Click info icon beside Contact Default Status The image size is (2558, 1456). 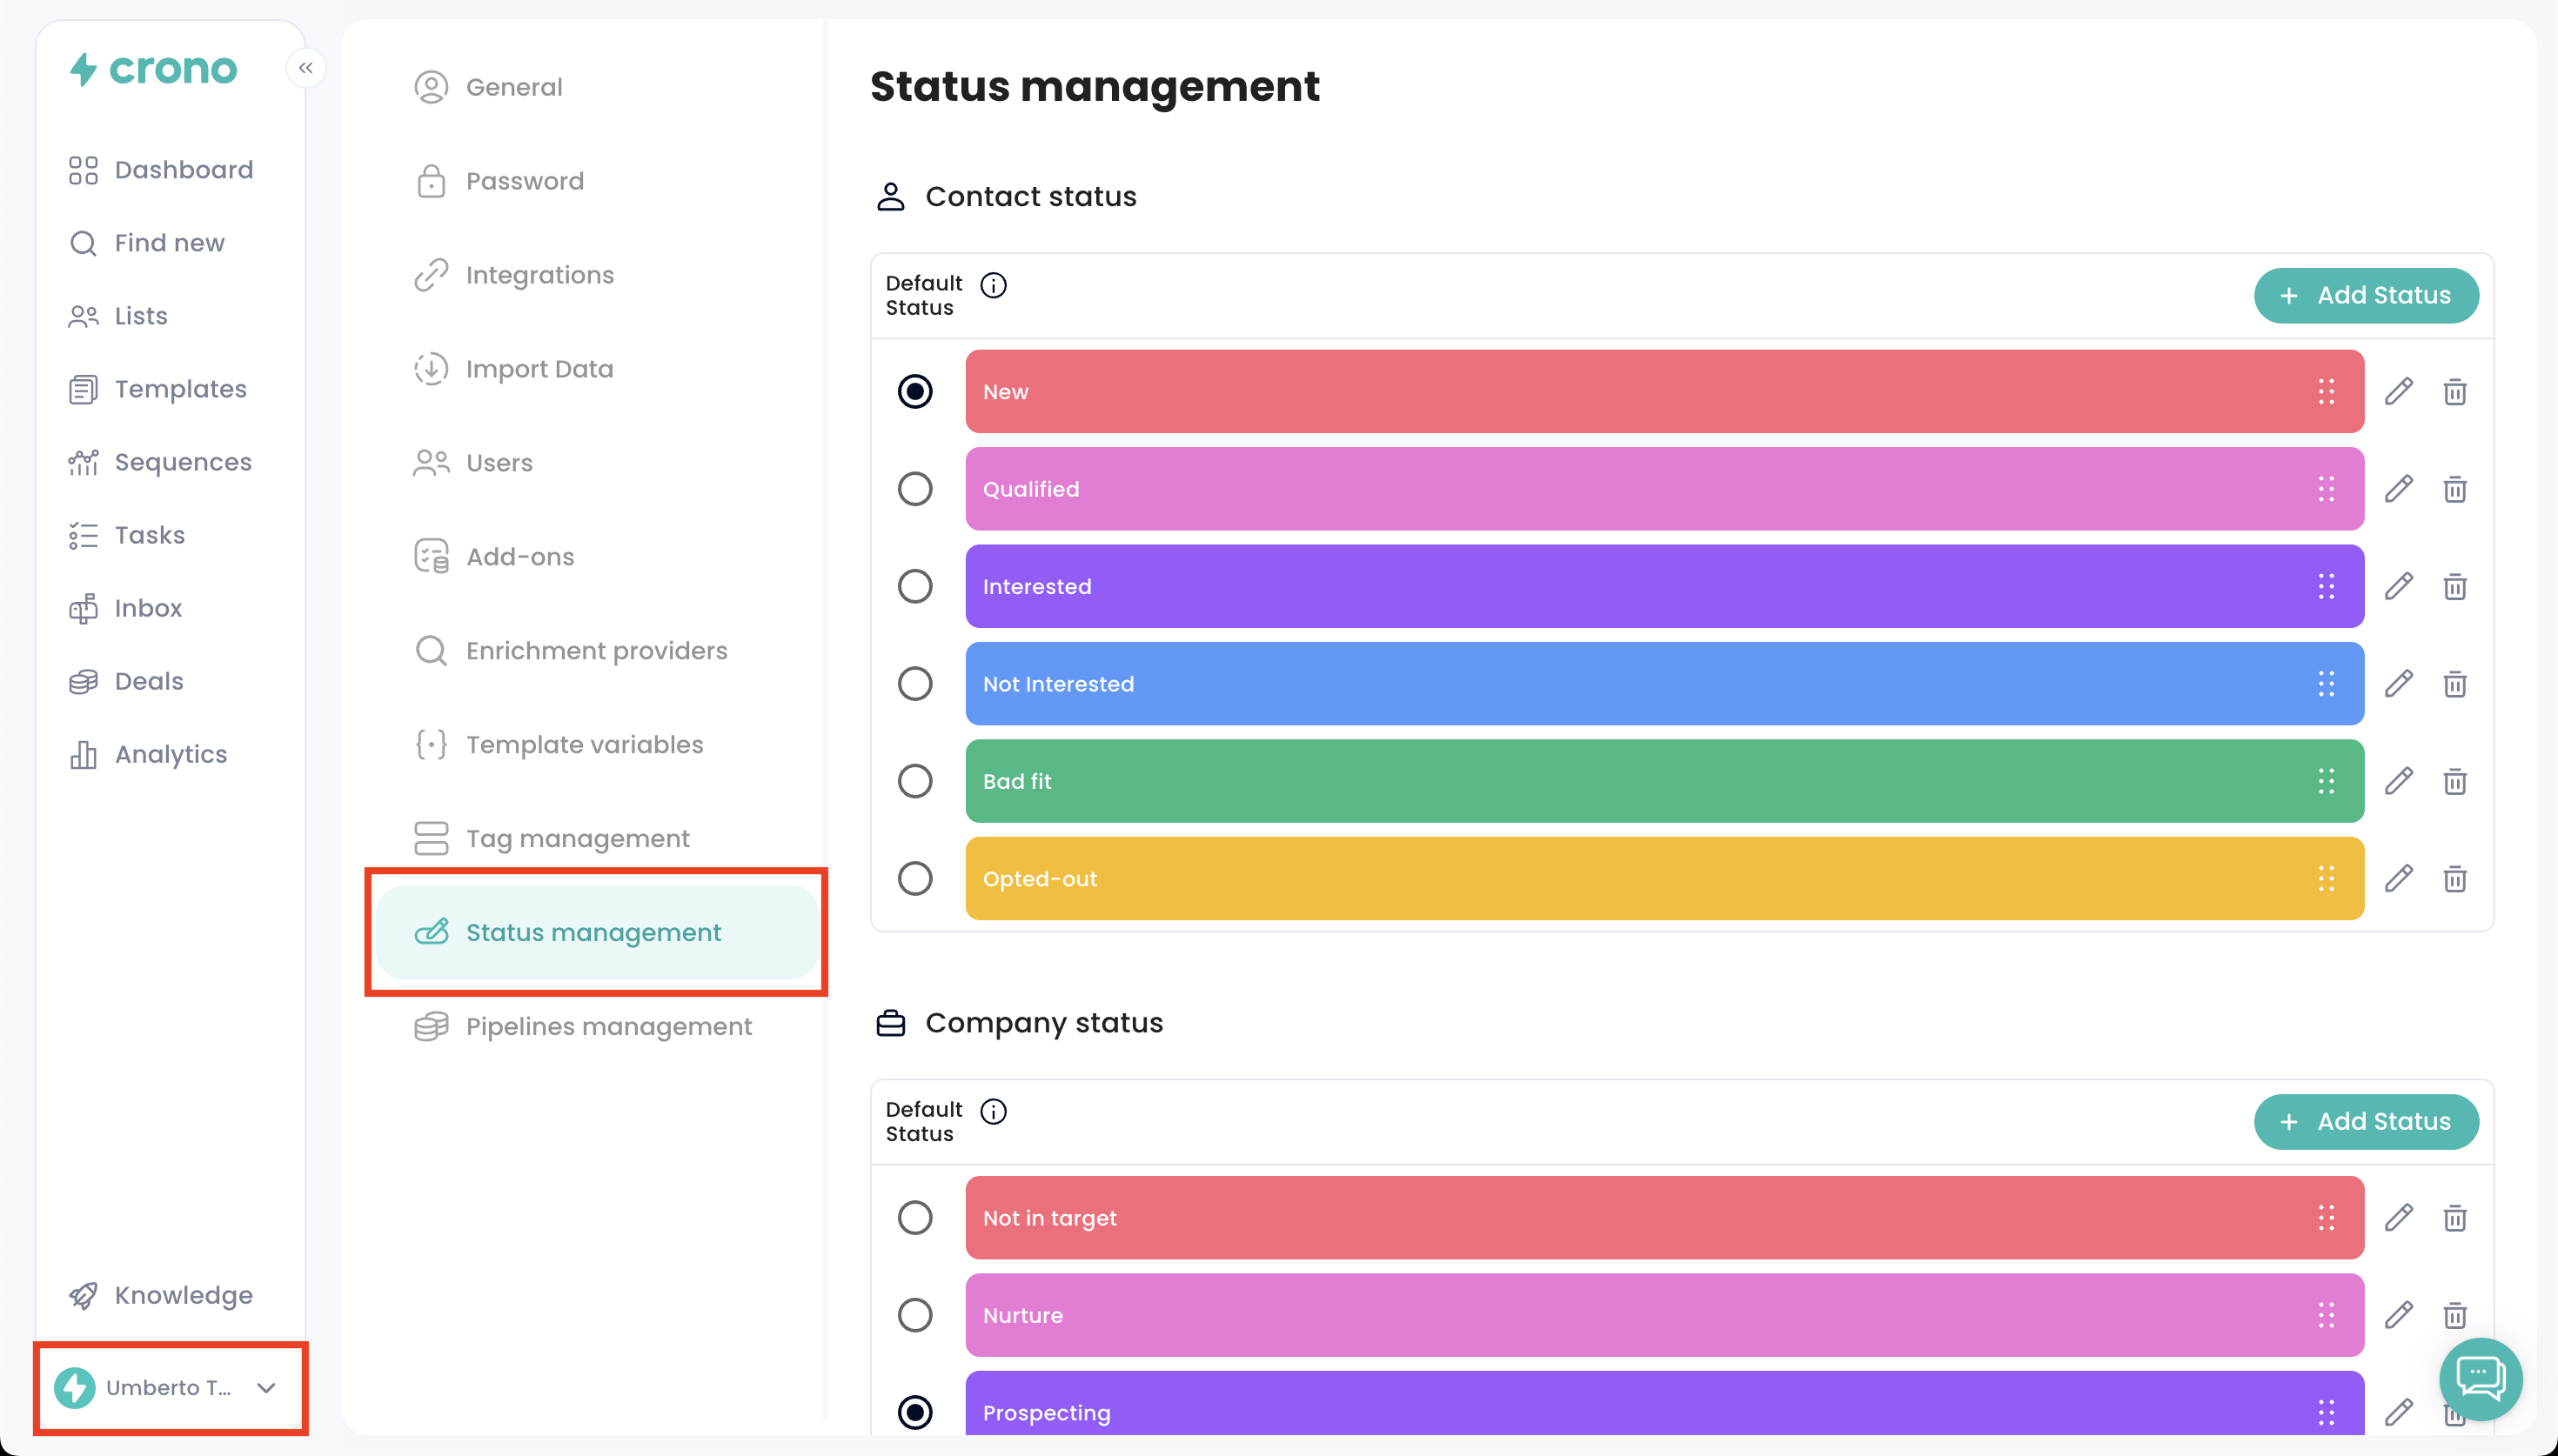point(993,286)
